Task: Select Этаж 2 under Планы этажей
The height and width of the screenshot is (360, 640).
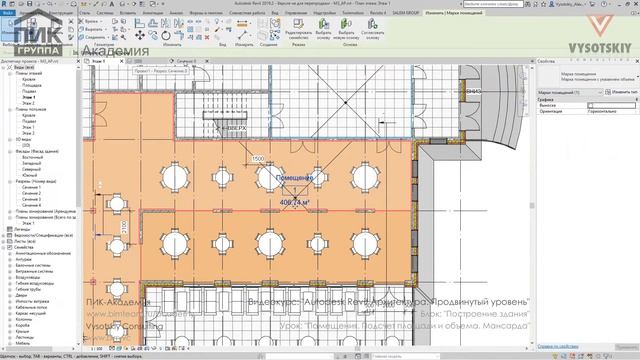Action: pos(29,103)
